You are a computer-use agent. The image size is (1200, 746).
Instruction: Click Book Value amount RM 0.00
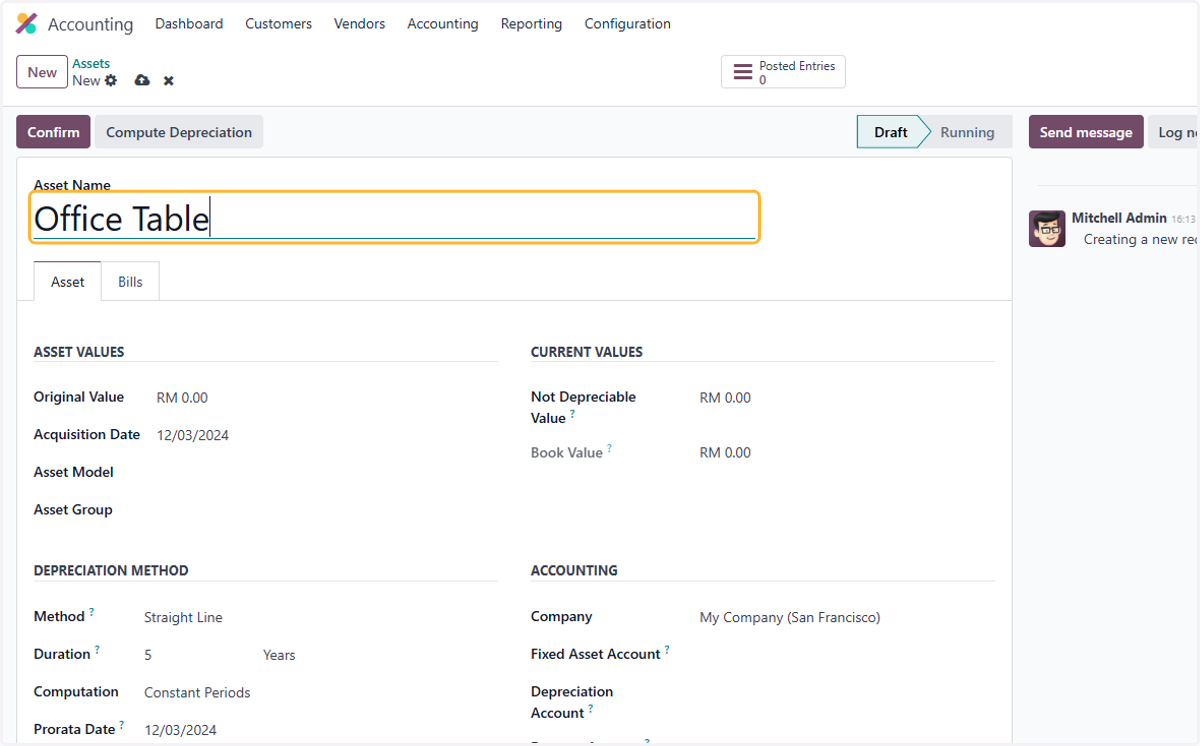pos(725,453)
